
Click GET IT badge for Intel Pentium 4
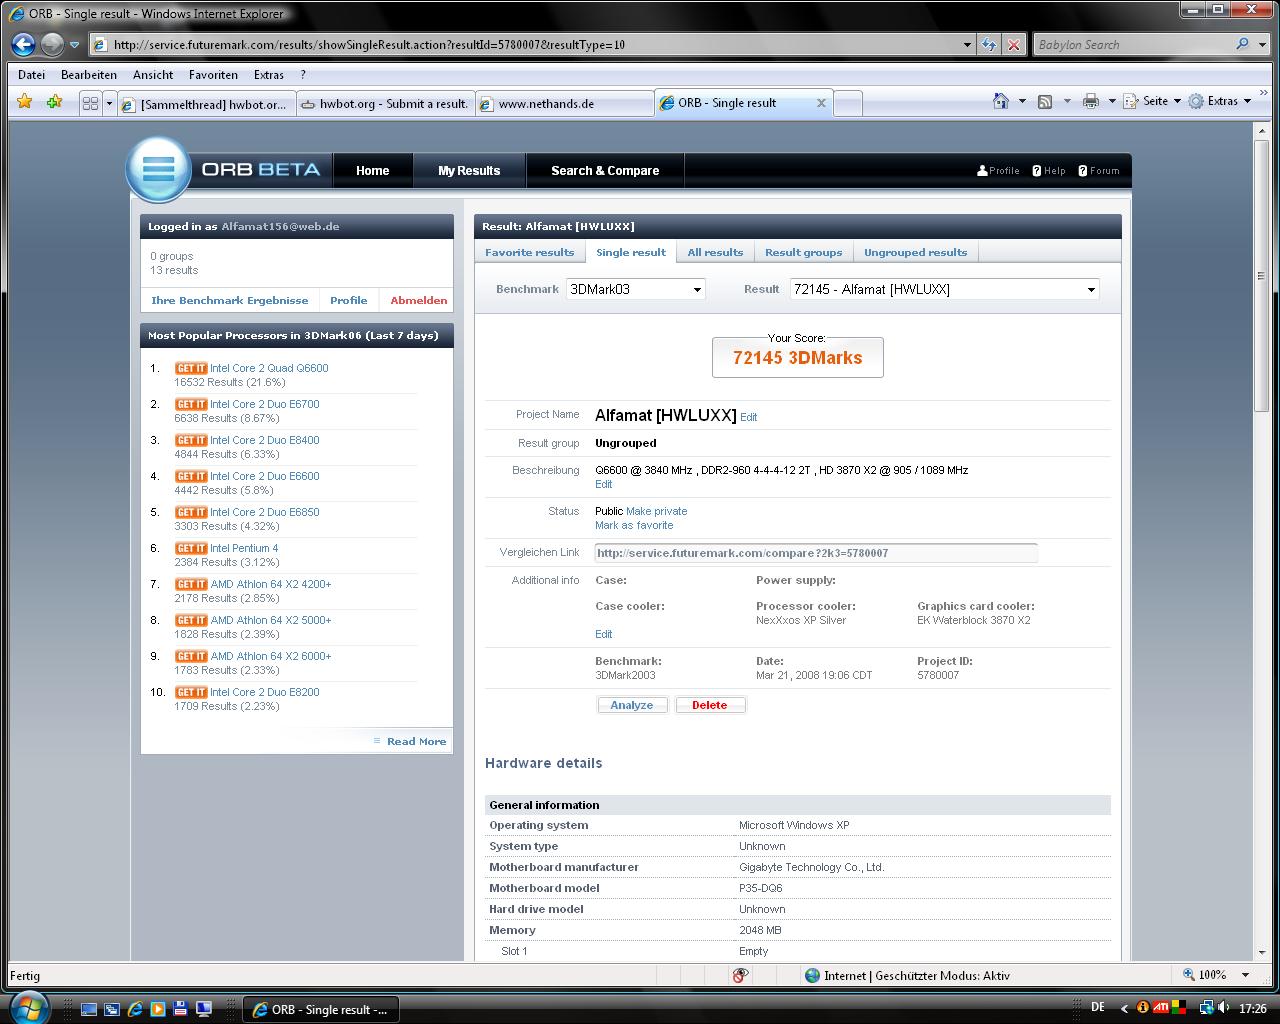[191, 548]
